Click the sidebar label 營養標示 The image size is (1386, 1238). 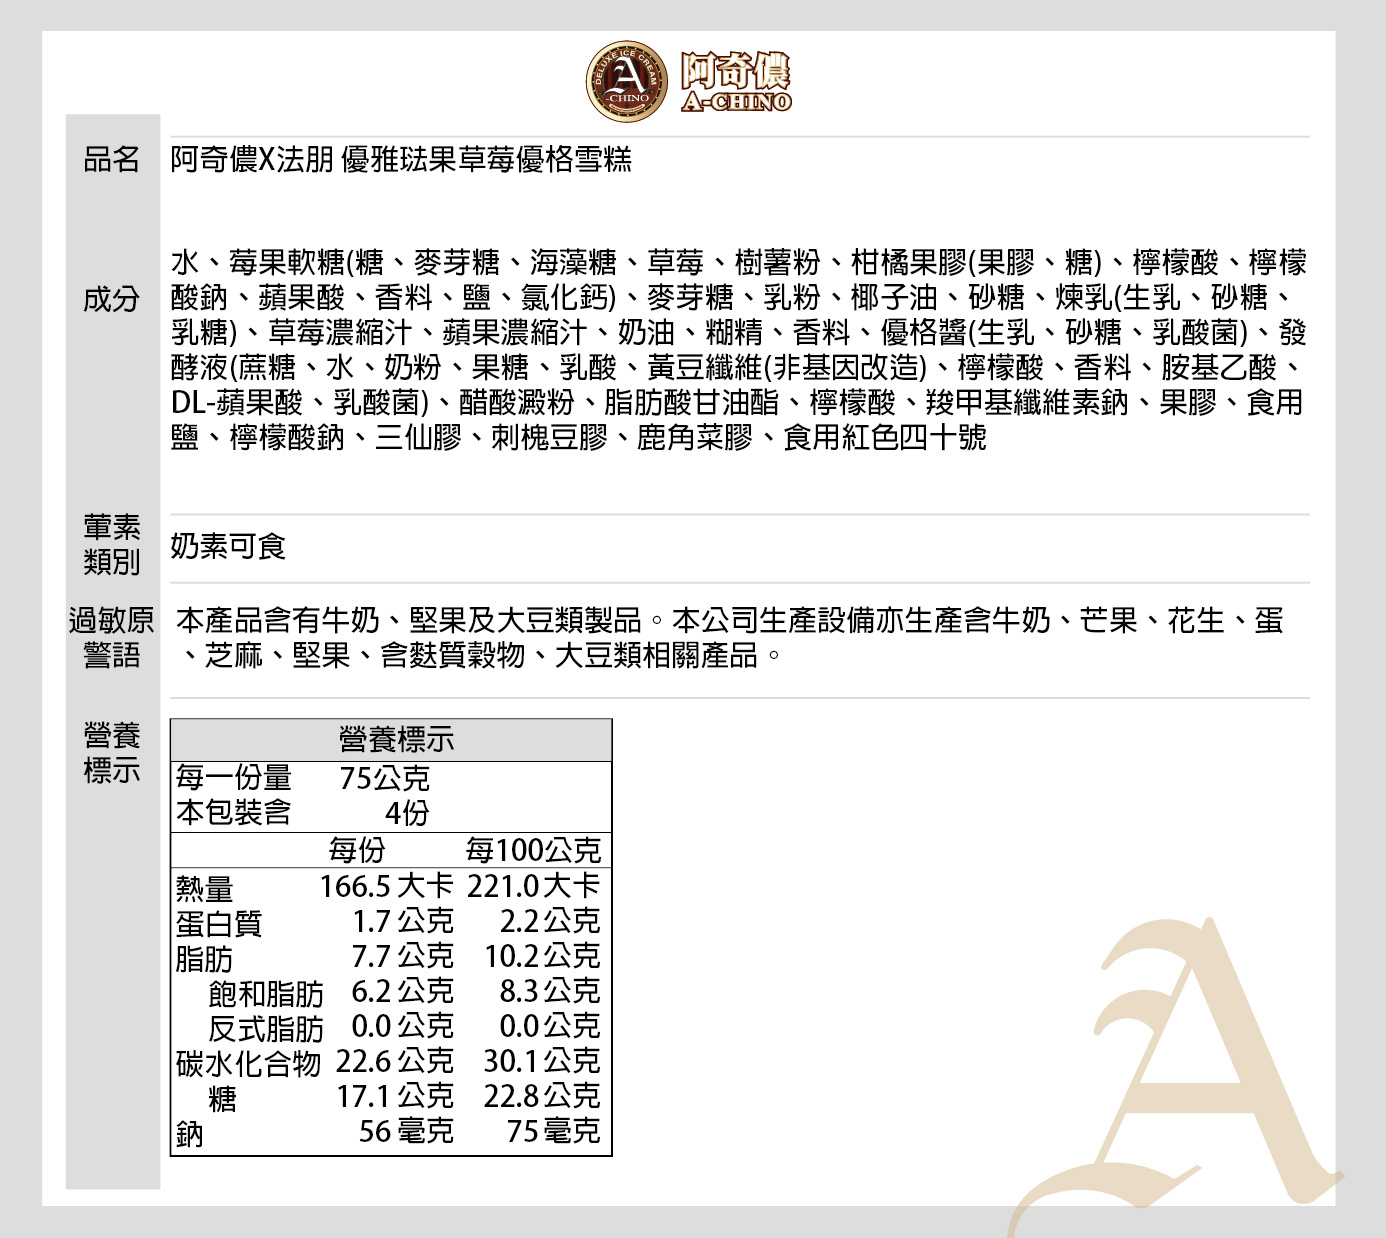pos(112,753)
